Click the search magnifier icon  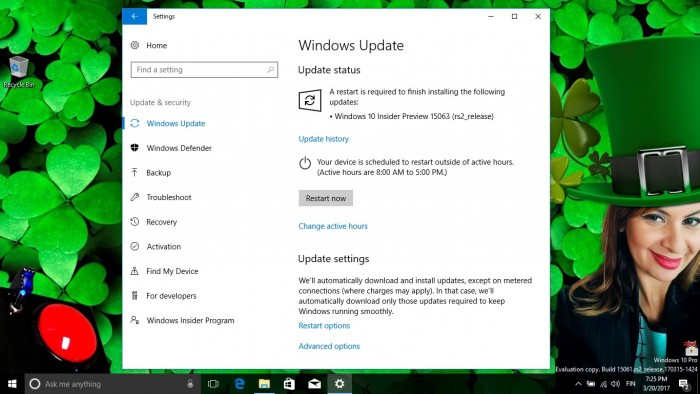click(x=271, y=70)
